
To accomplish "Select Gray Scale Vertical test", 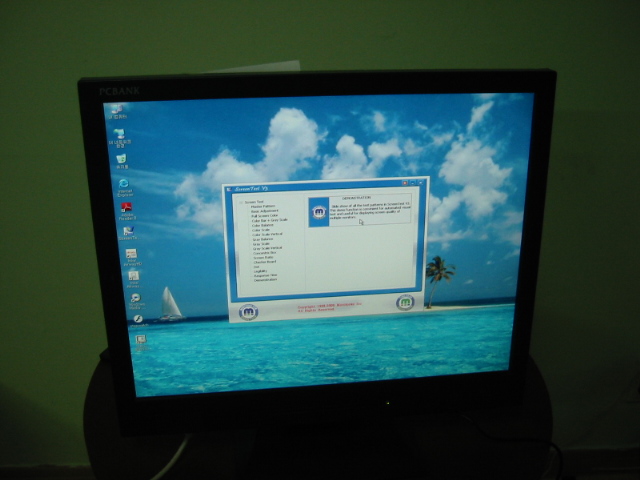I will click(x=267, y=248).
